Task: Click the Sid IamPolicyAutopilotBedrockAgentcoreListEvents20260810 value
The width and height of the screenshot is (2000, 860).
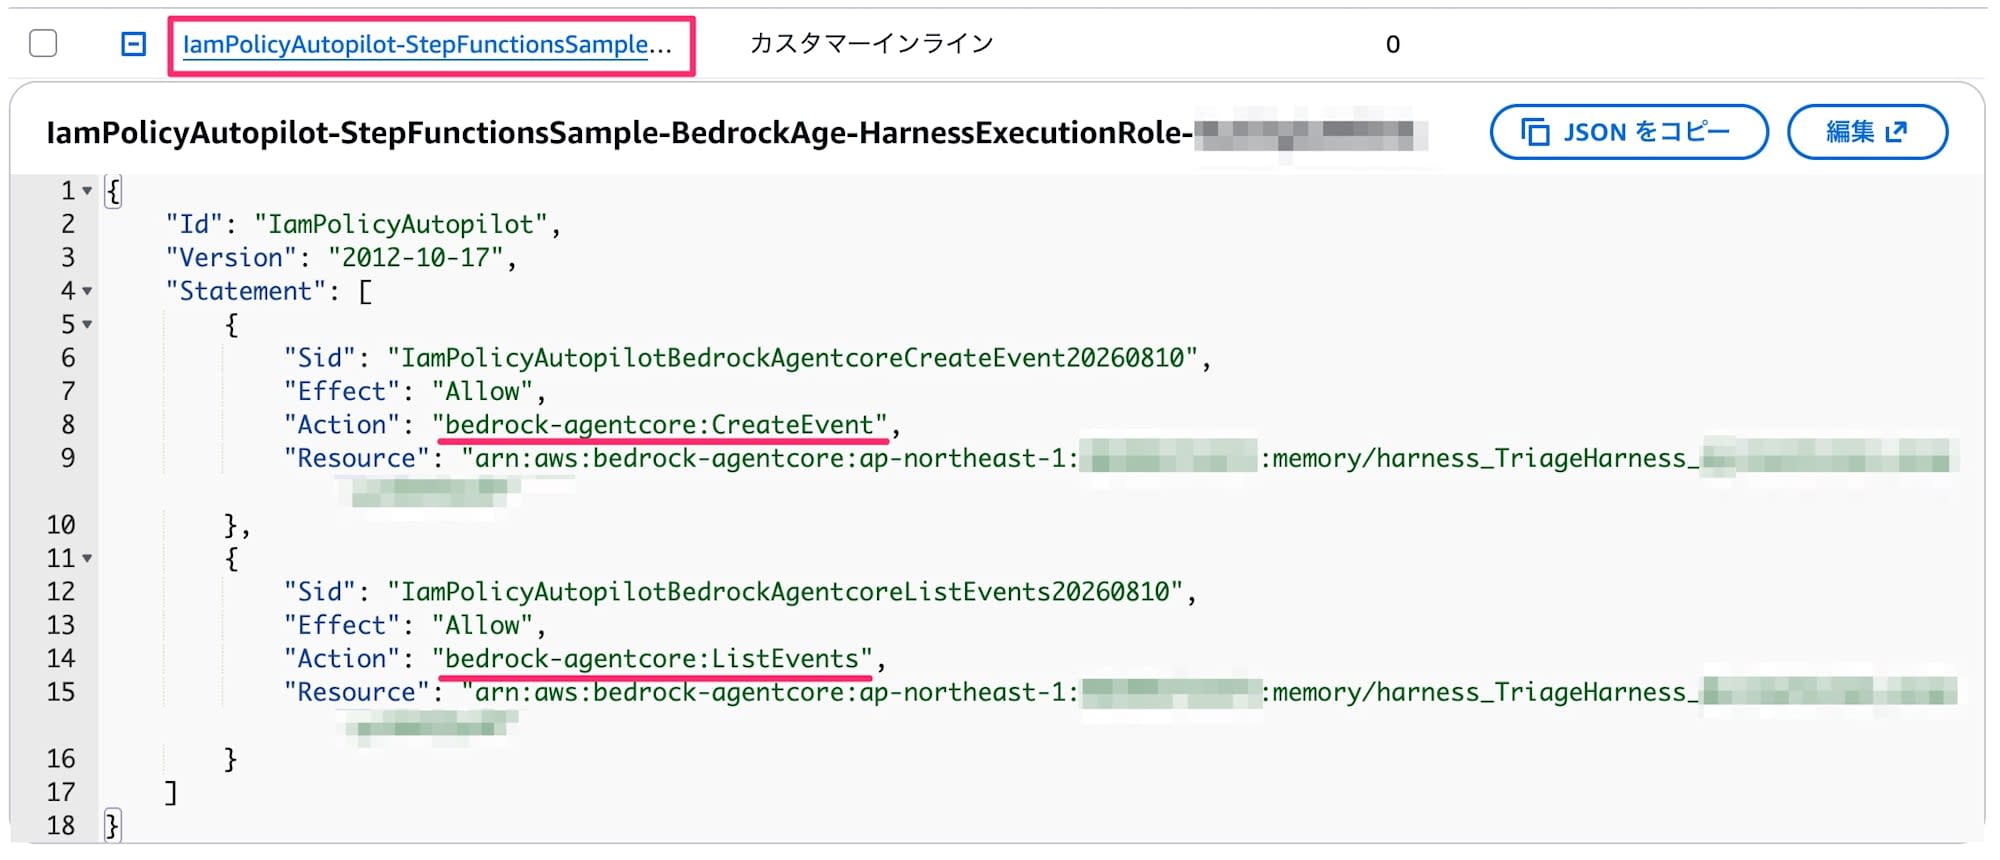Action: coord(786,592)
